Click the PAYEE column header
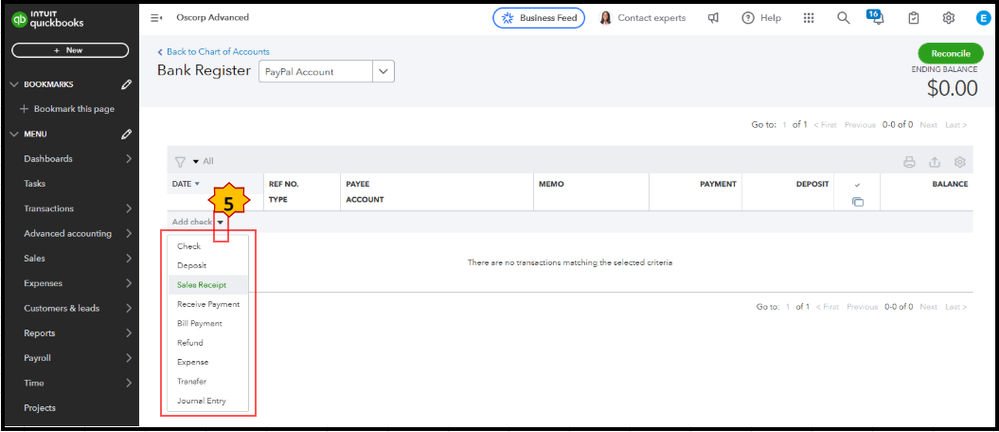The width and height of the screenshot is (999, 432). (x=357, y=184)
